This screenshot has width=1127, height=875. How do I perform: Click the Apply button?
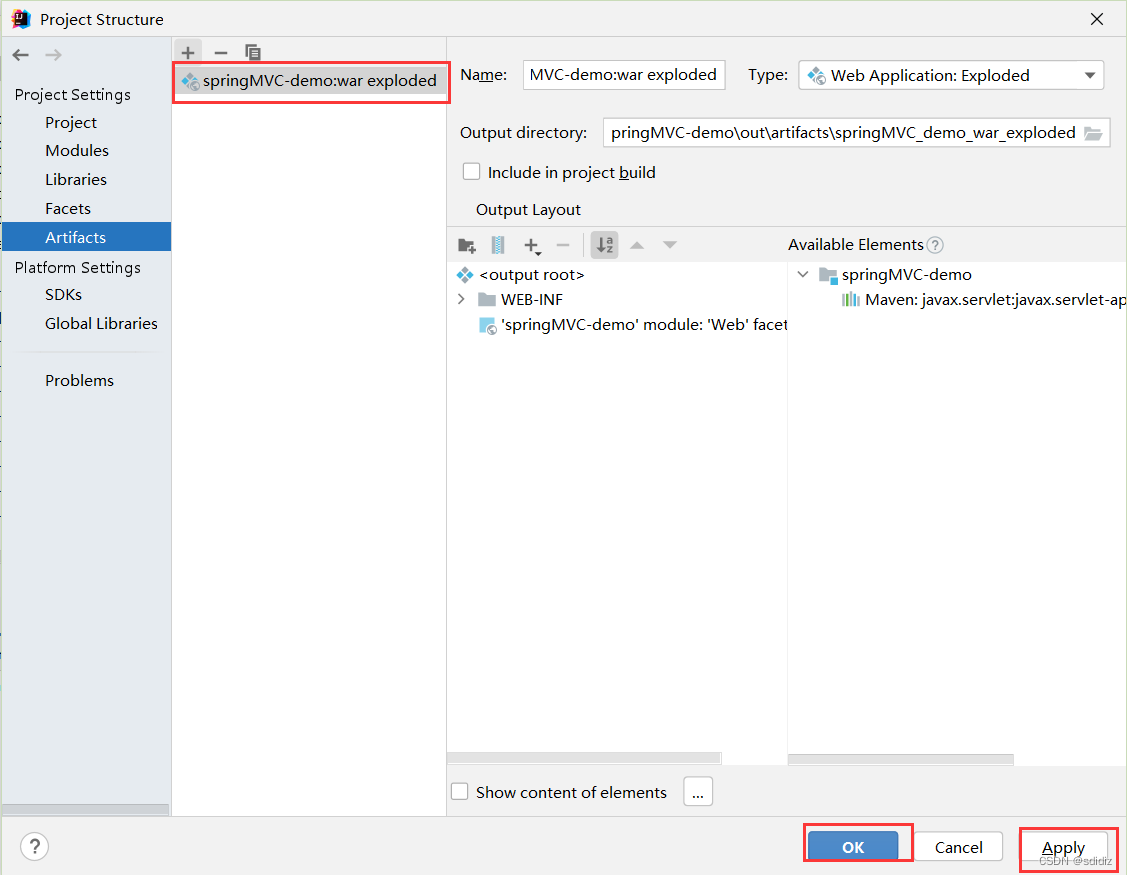(1063, 847)
